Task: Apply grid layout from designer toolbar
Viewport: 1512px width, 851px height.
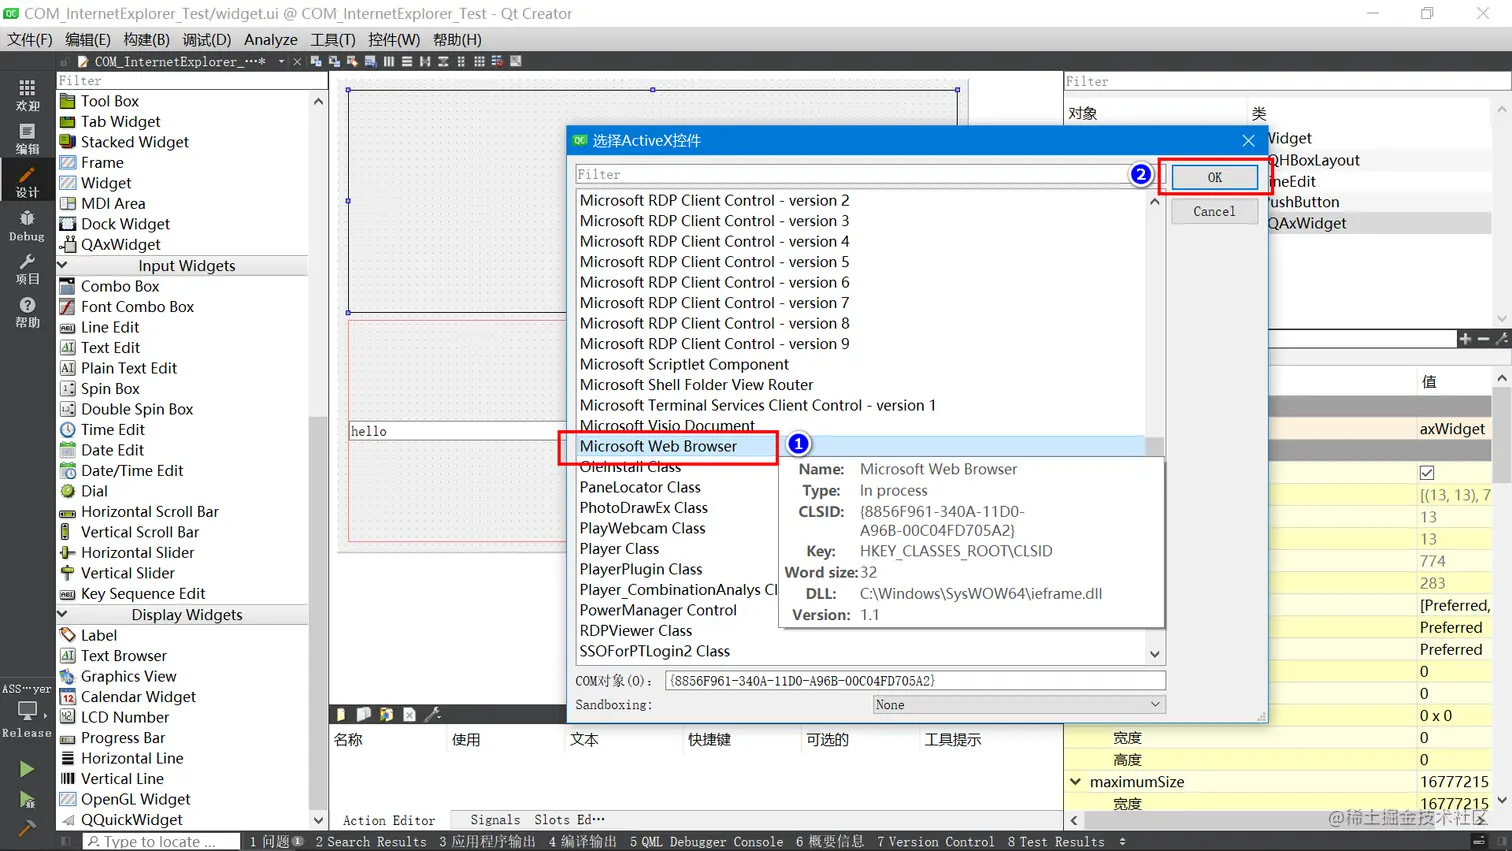Action: point(479,61)
